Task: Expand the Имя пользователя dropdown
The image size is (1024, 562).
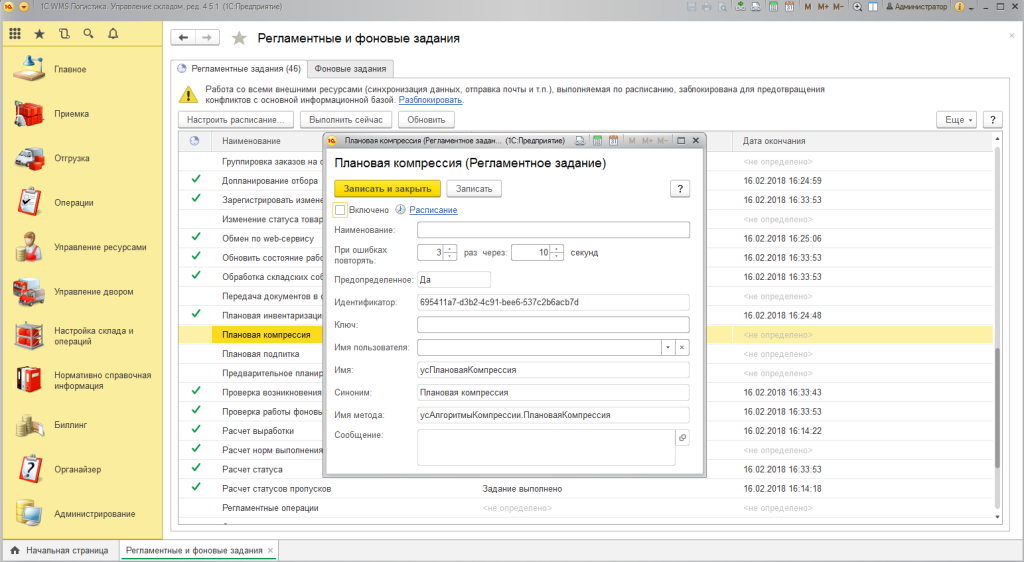Action: coord(667,347)
